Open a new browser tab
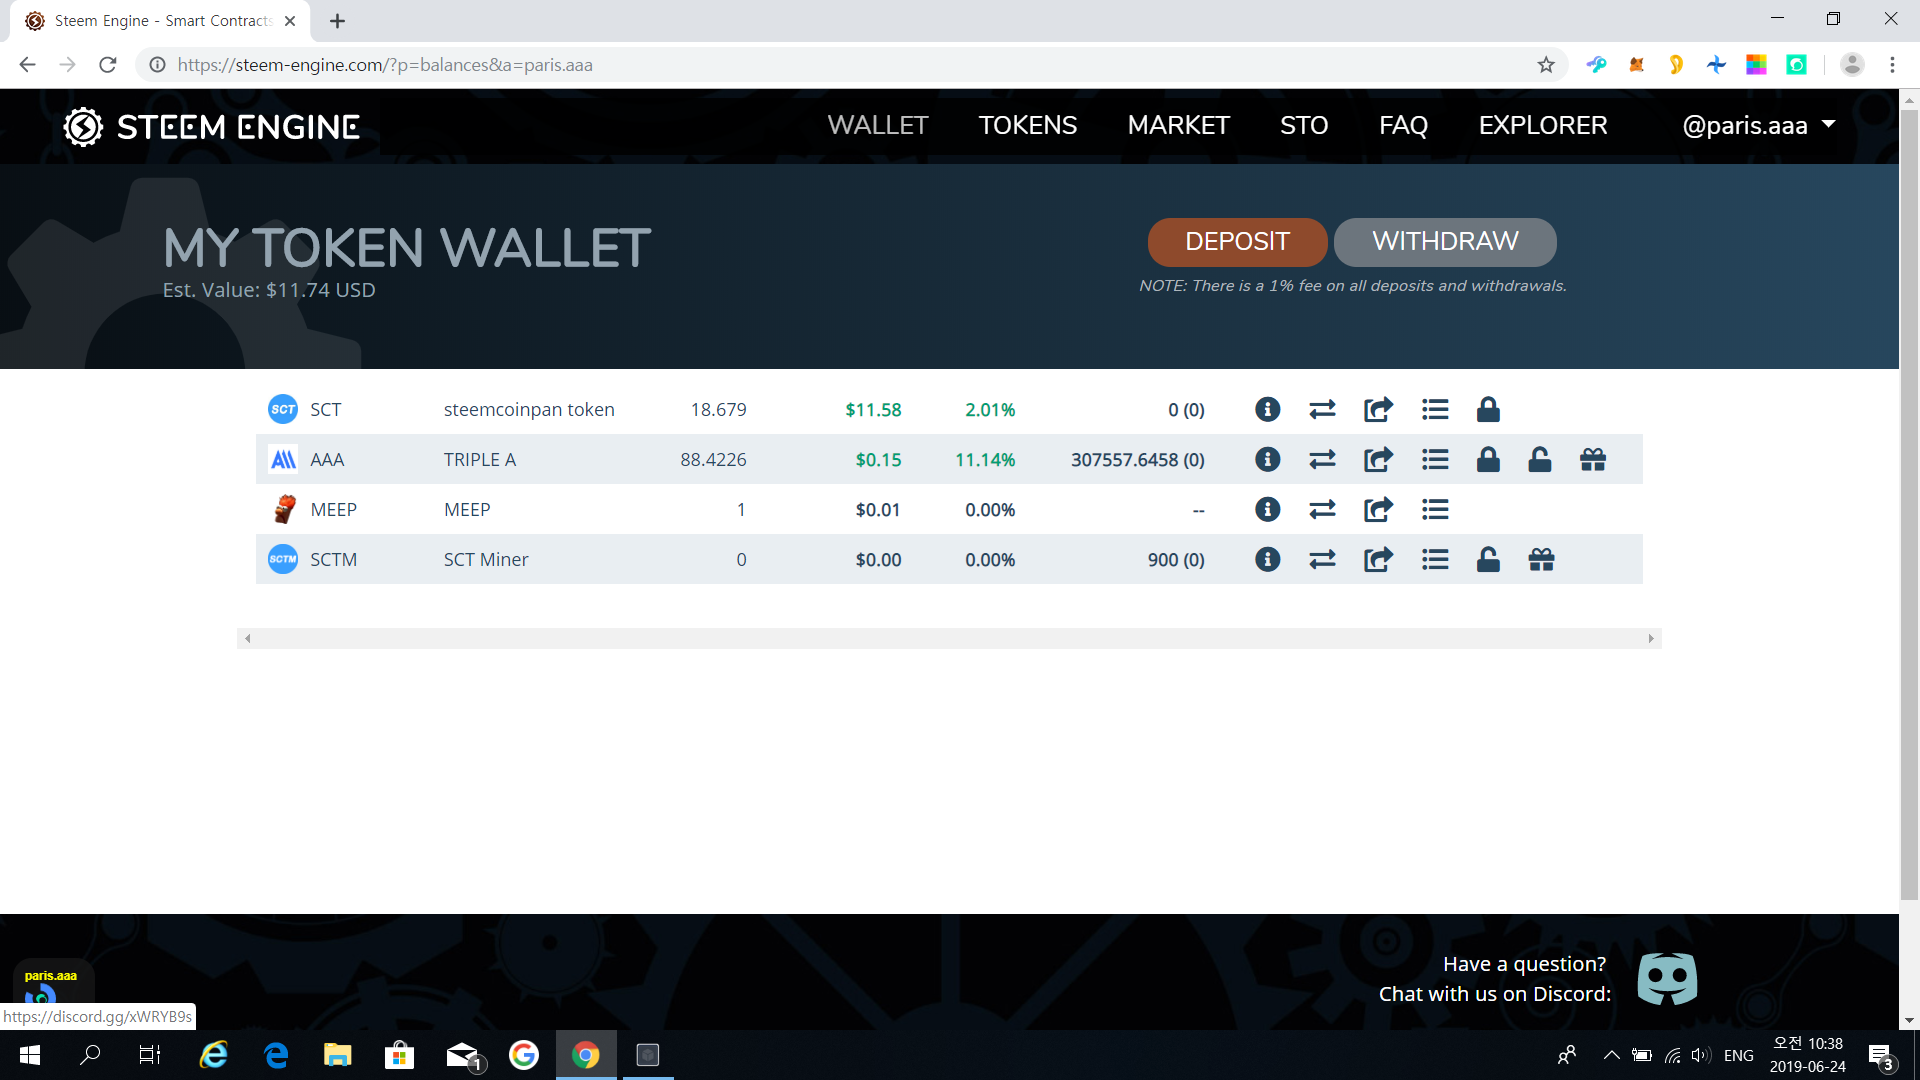The height and width of the screenshot is (1080, 1920). (x=337, y=21)
